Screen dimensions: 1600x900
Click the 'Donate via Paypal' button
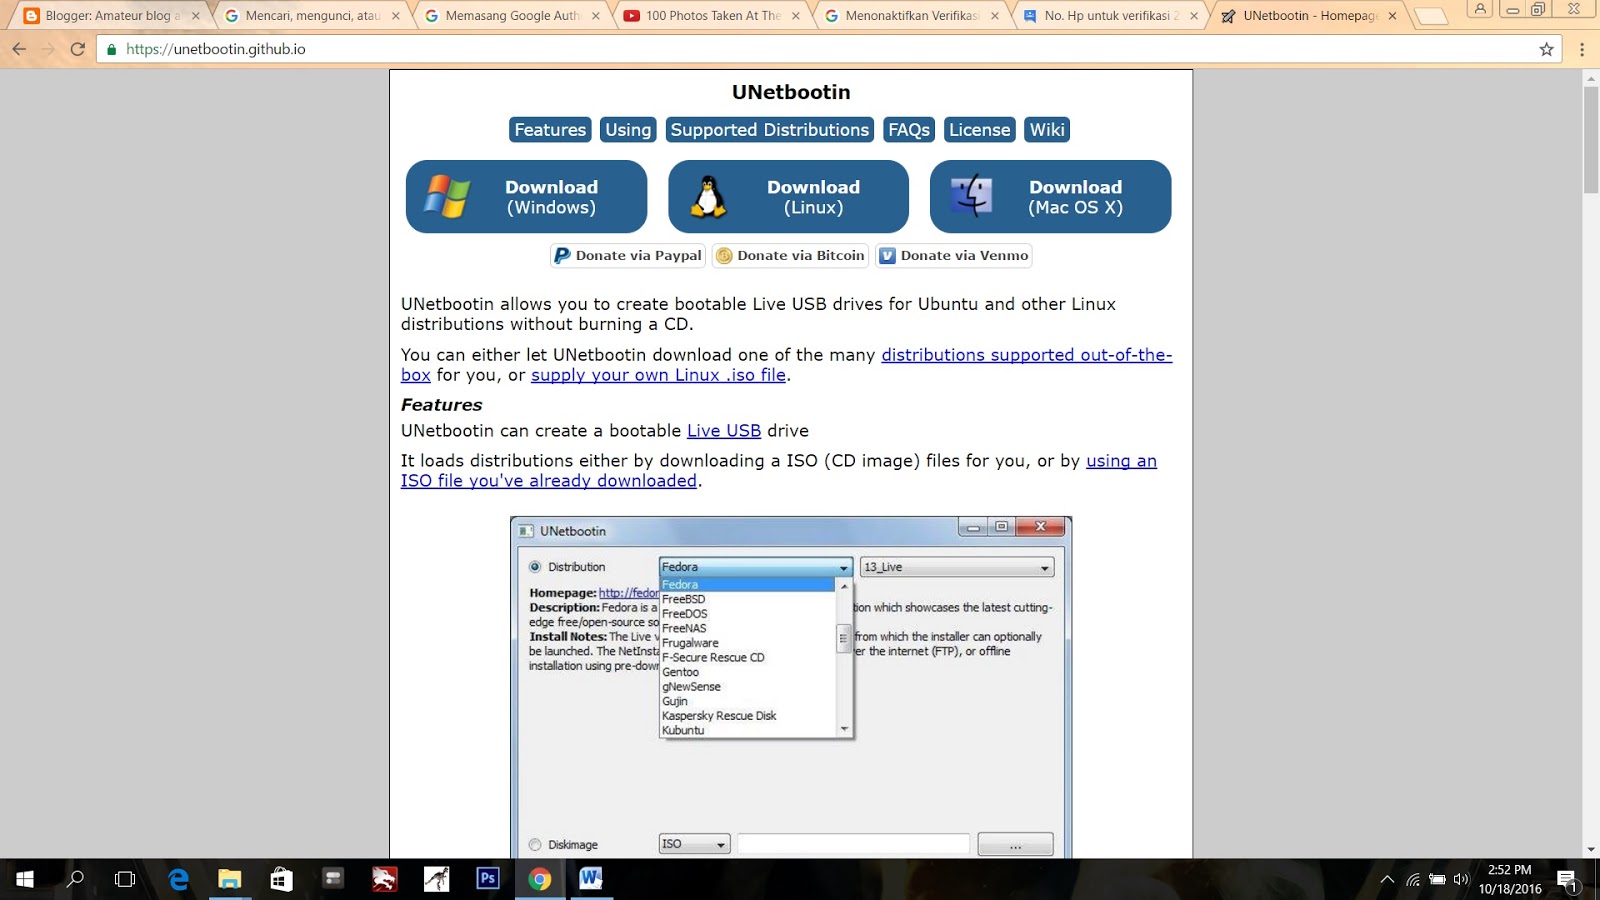(628, 256)
